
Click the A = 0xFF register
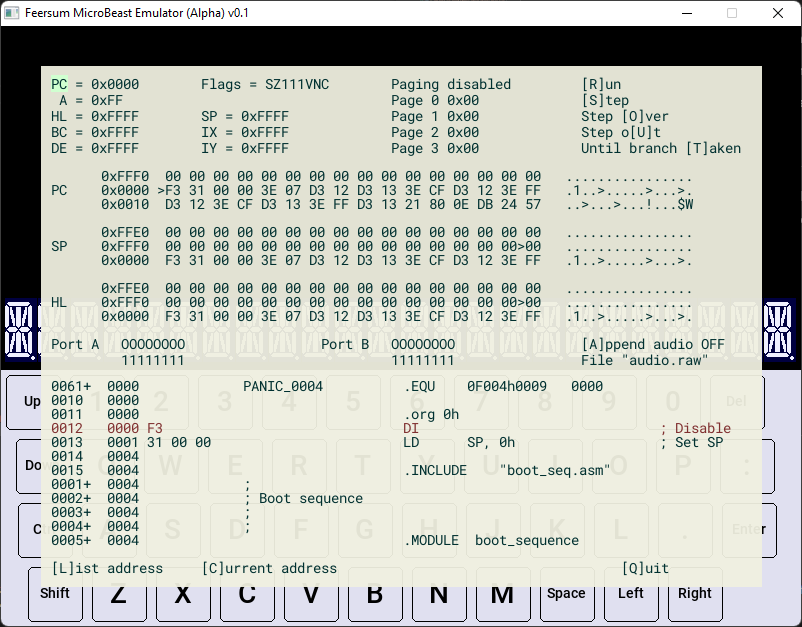[91, 100]
